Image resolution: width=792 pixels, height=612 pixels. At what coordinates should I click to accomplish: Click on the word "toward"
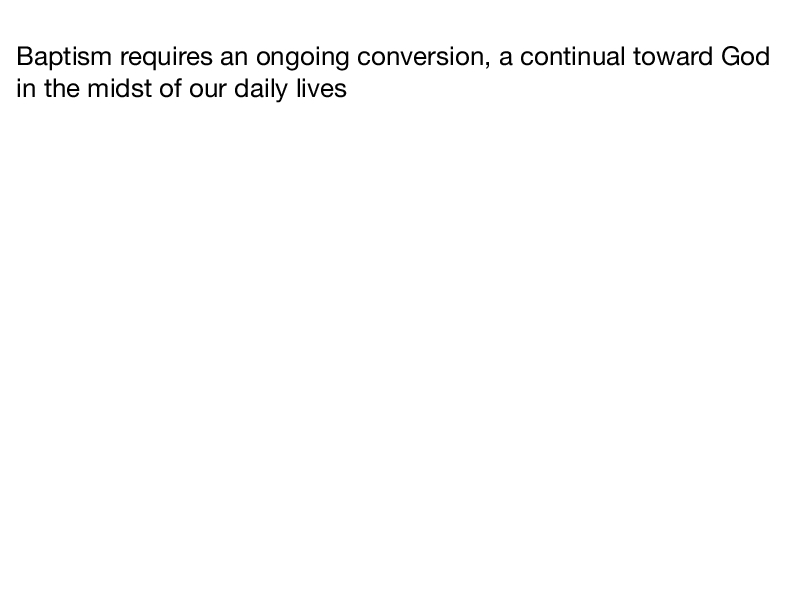[x=673, y=57]
